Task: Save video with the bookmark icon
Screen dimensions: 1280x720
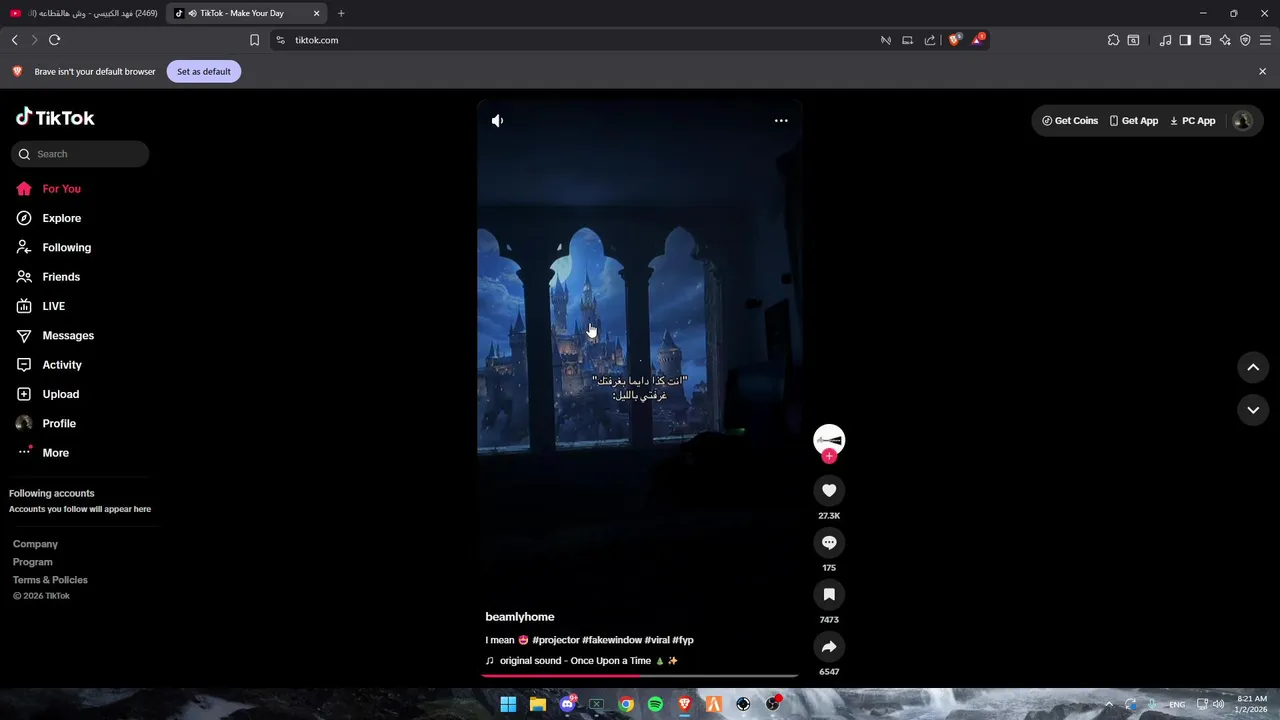Action: pos(829,594)
